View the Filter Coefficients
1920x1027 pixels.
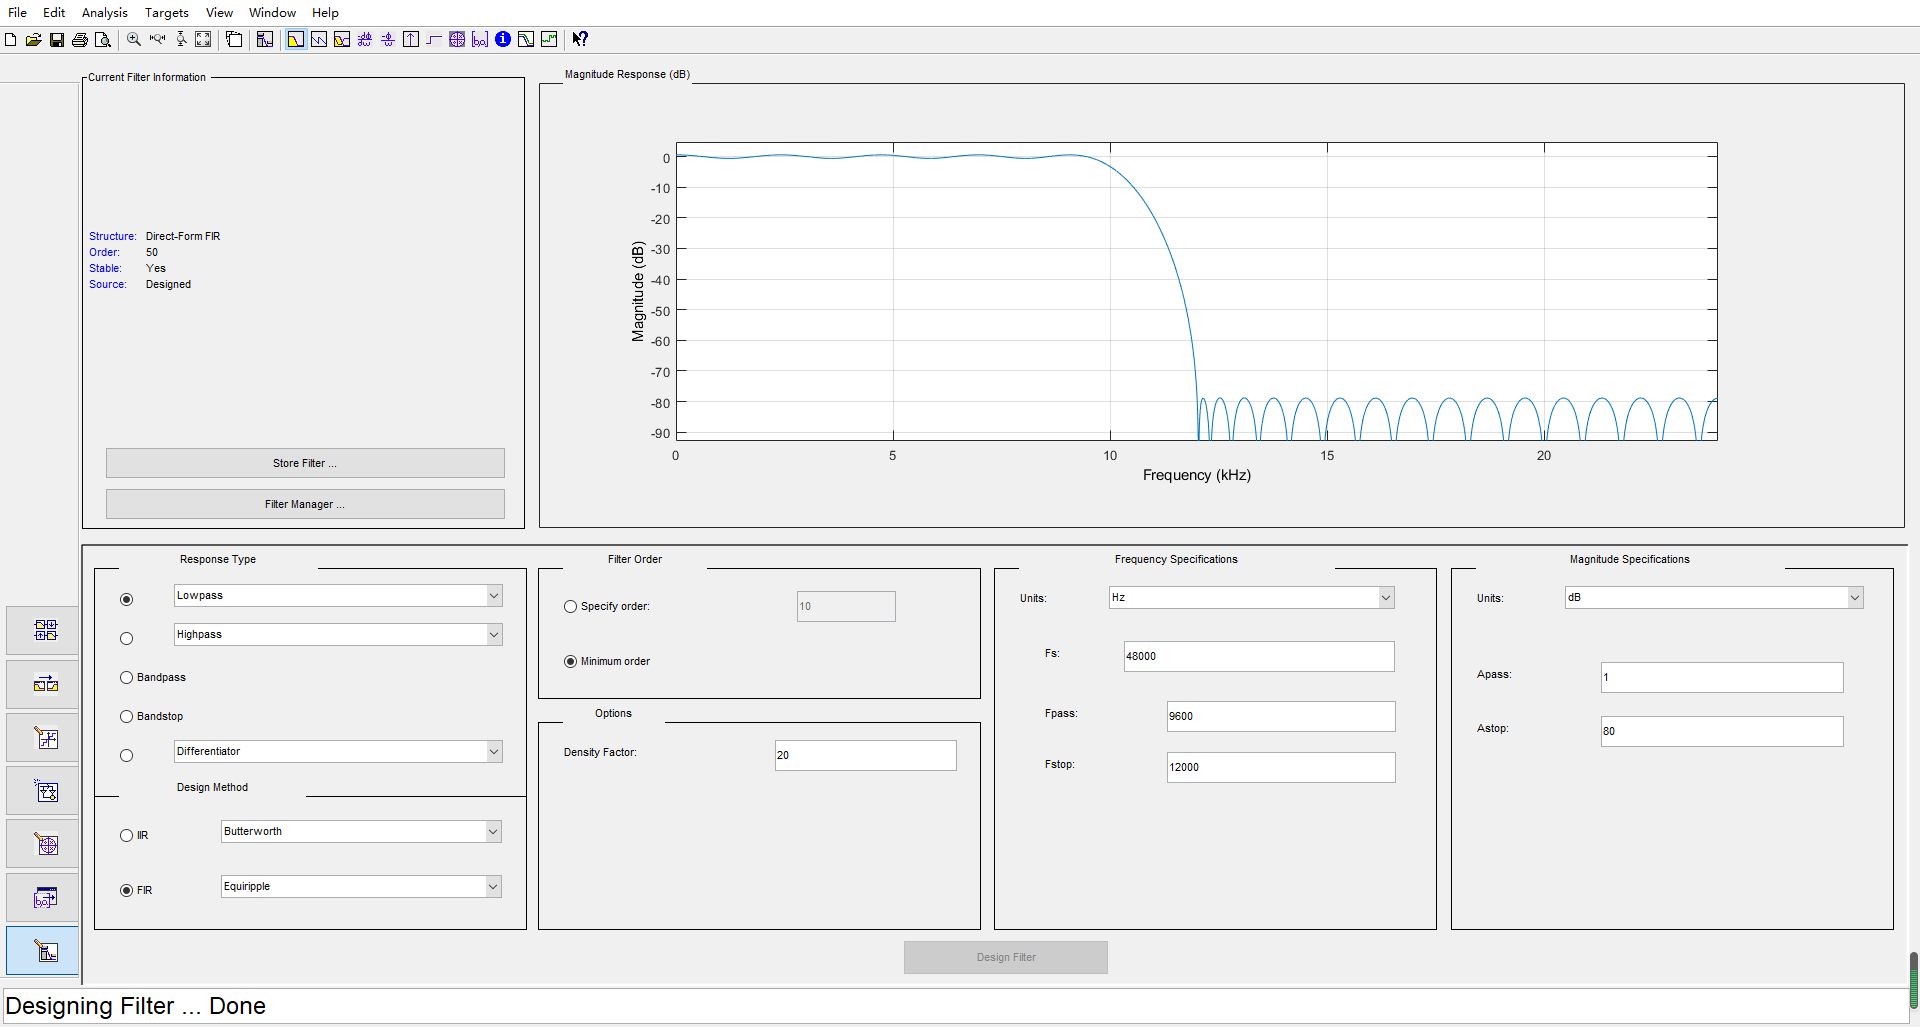481,39
